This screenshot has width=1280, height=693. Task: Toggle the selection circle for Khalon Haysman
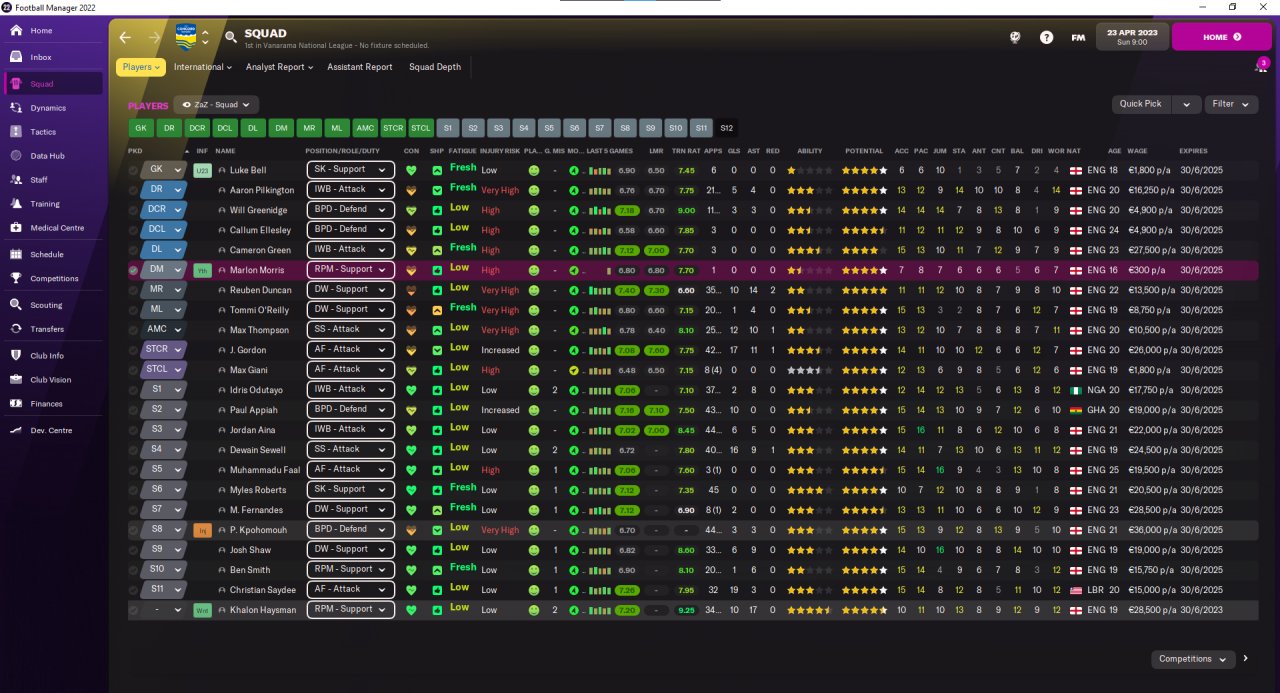[x=134, y=610]
